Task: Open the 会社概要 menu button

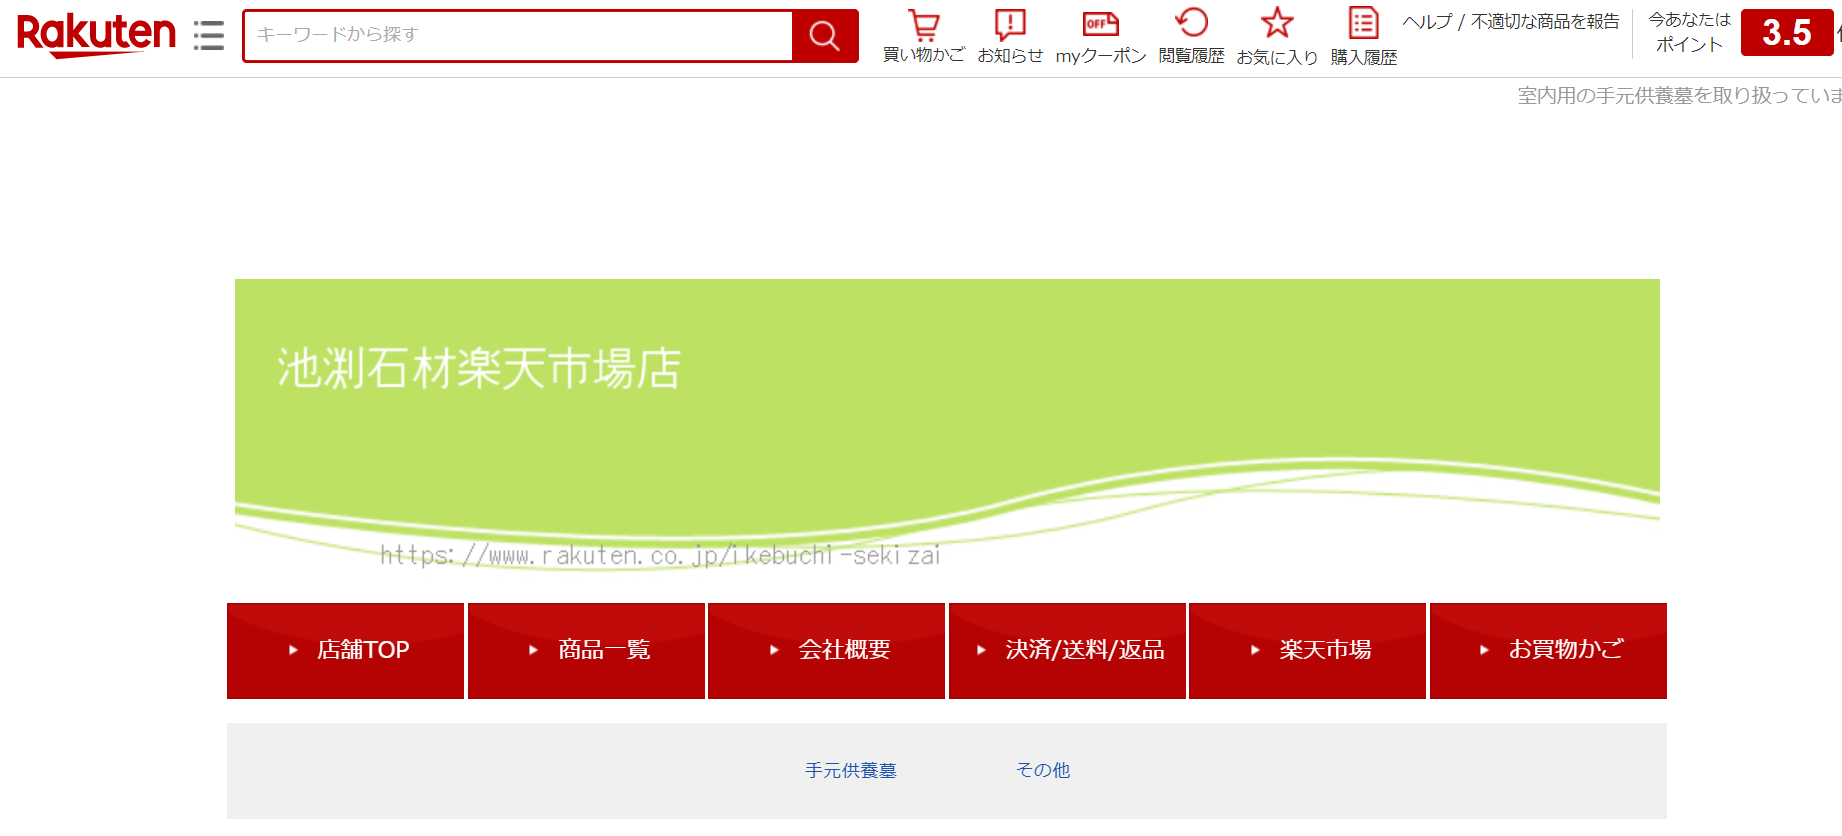Action: tap(826, 650)
